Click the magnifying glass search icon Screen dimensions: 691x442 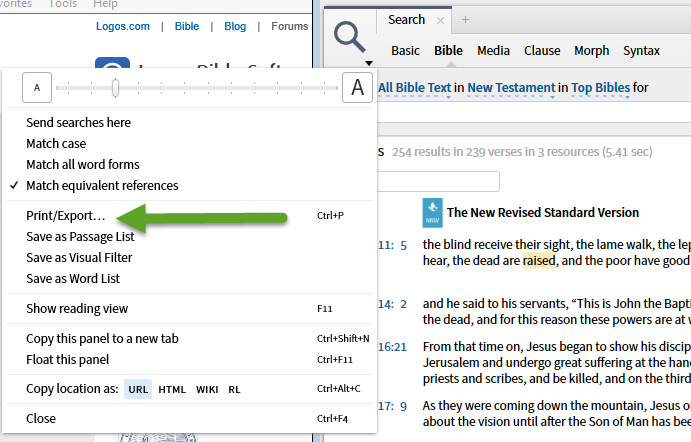pos(349,37)
